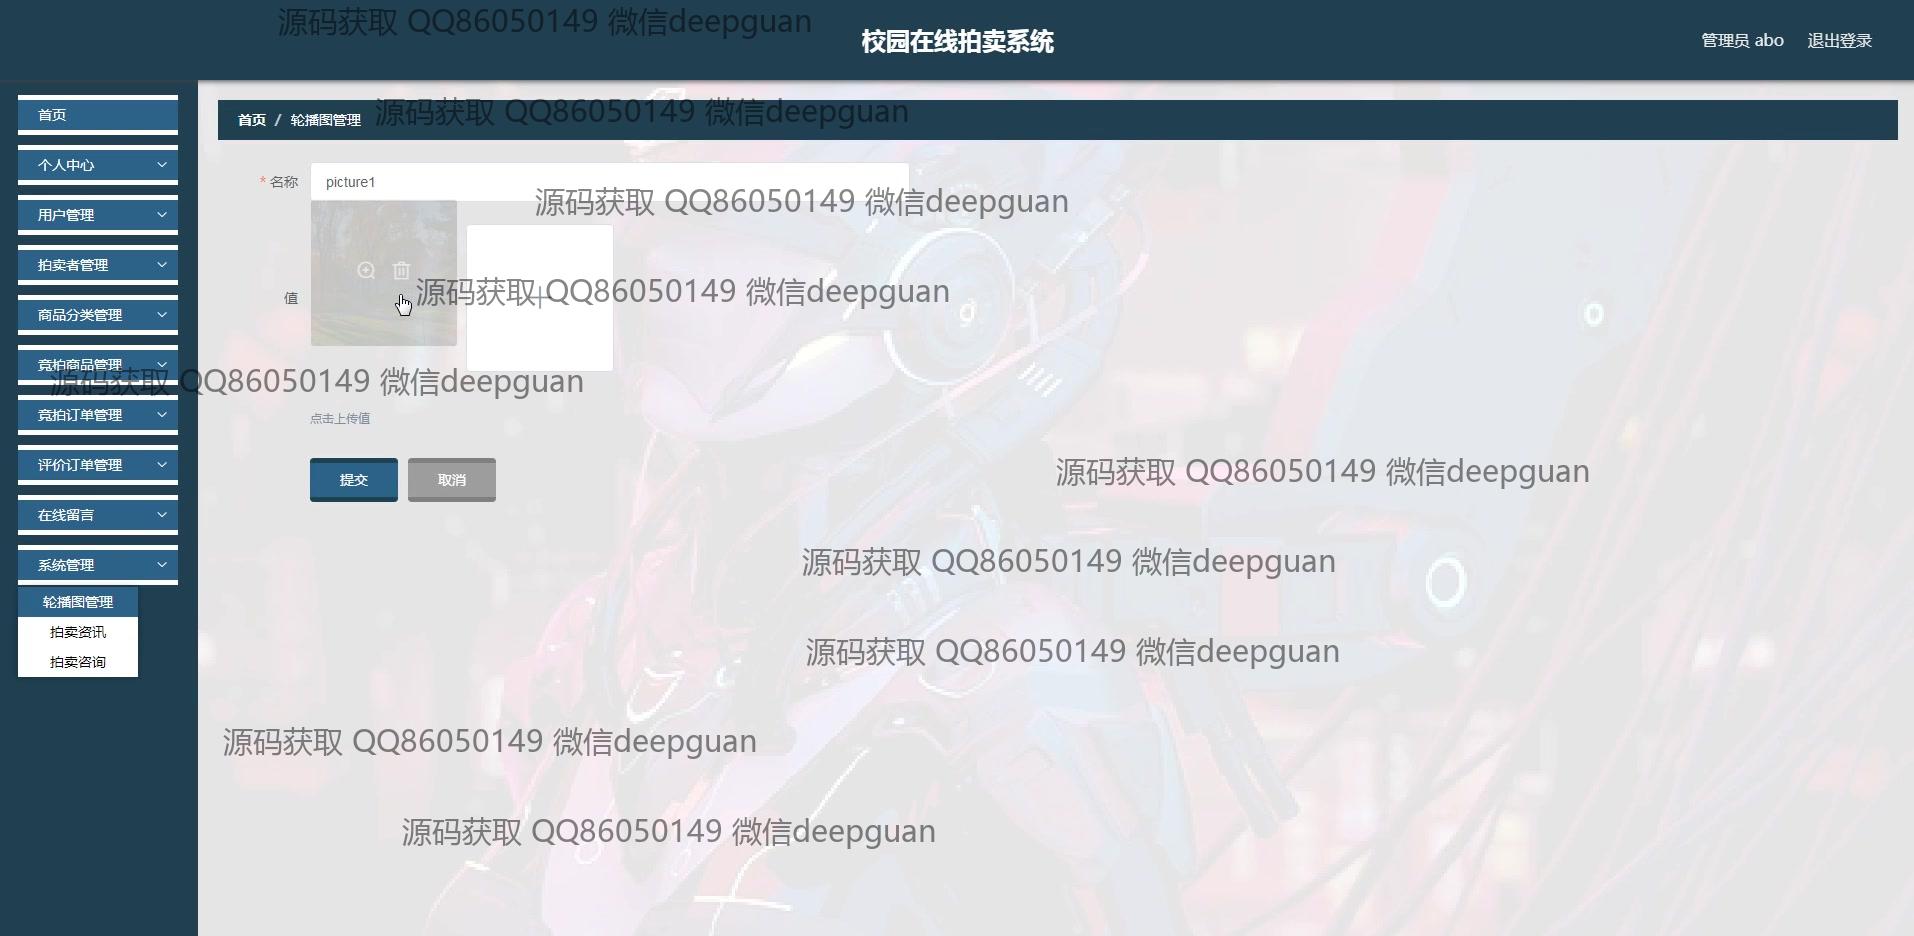Screen dimensions: 1914x936
Task: Open the 评价订单管理 section
Action: point(98,465)
